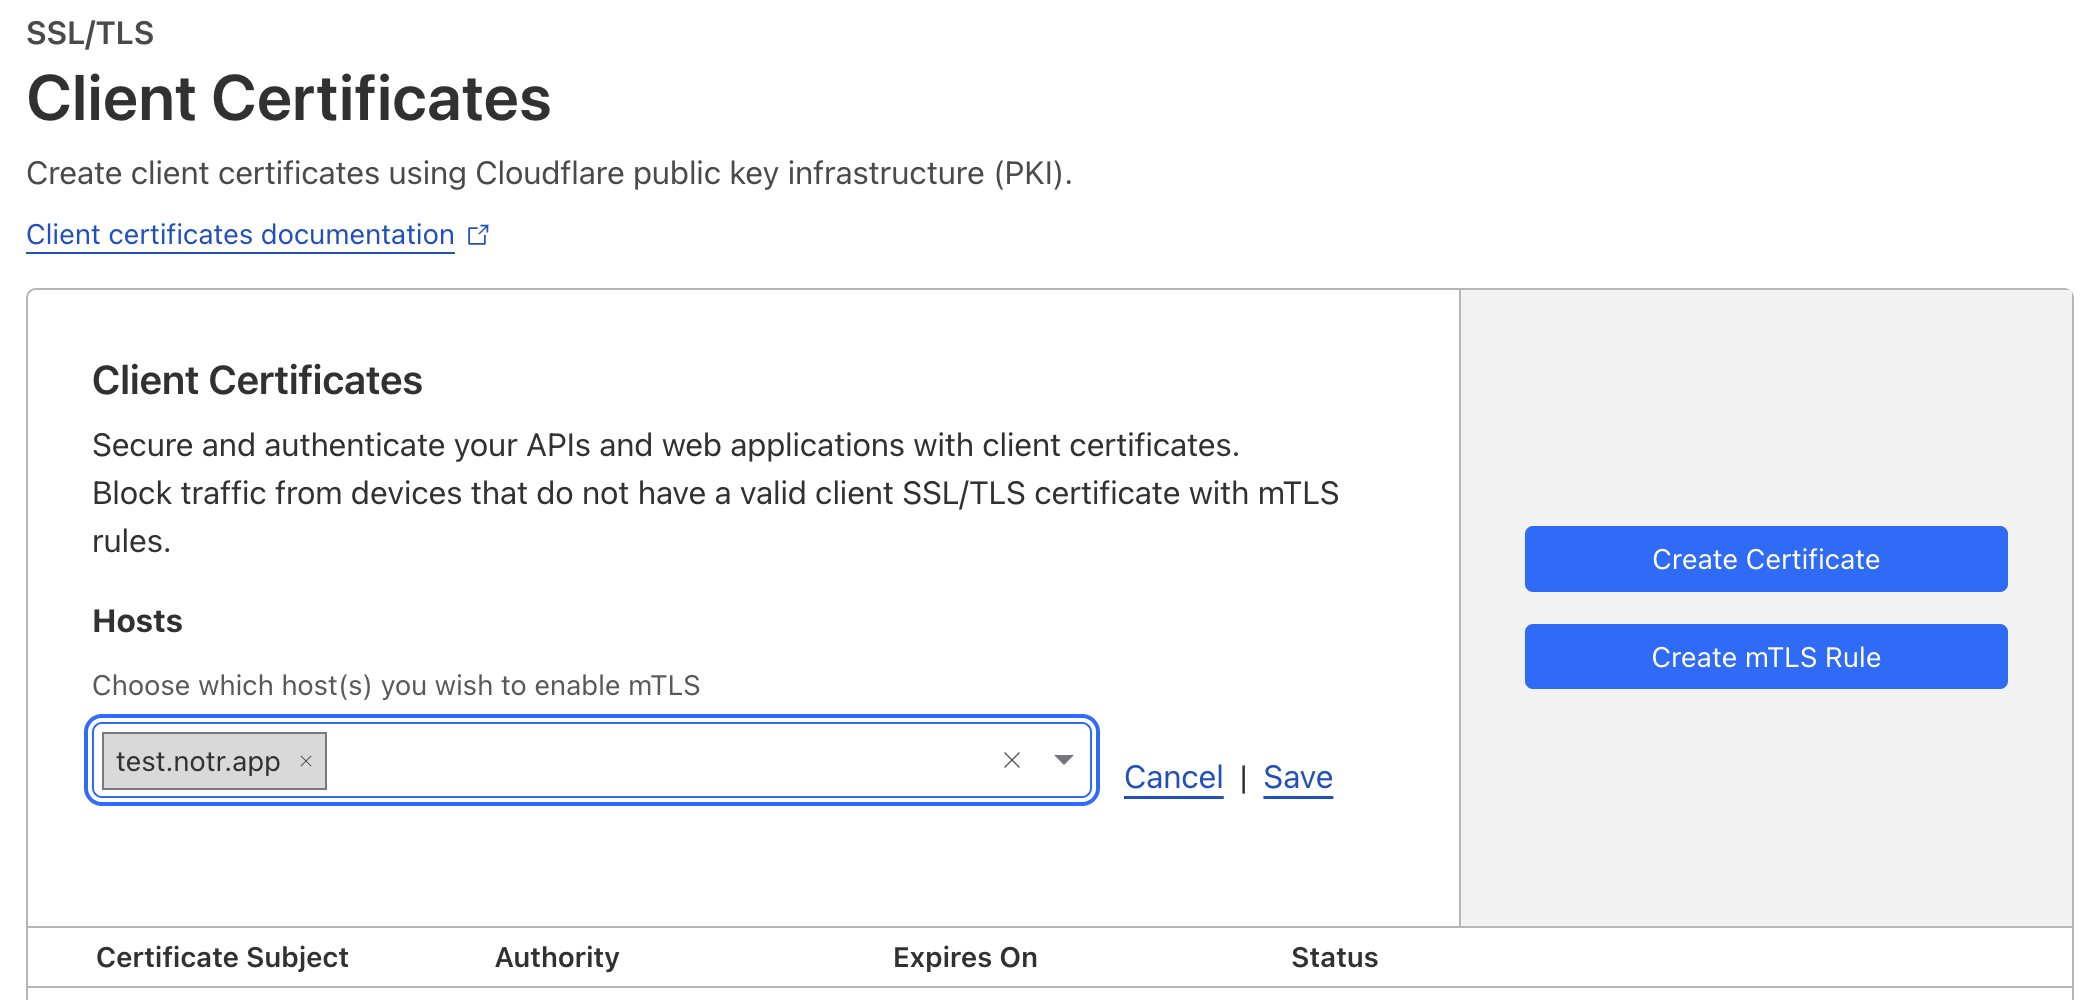Click the Client Certificates card heading
Image resolution: width=2086 pixels, height=1000 pixels.
[257, 381]
